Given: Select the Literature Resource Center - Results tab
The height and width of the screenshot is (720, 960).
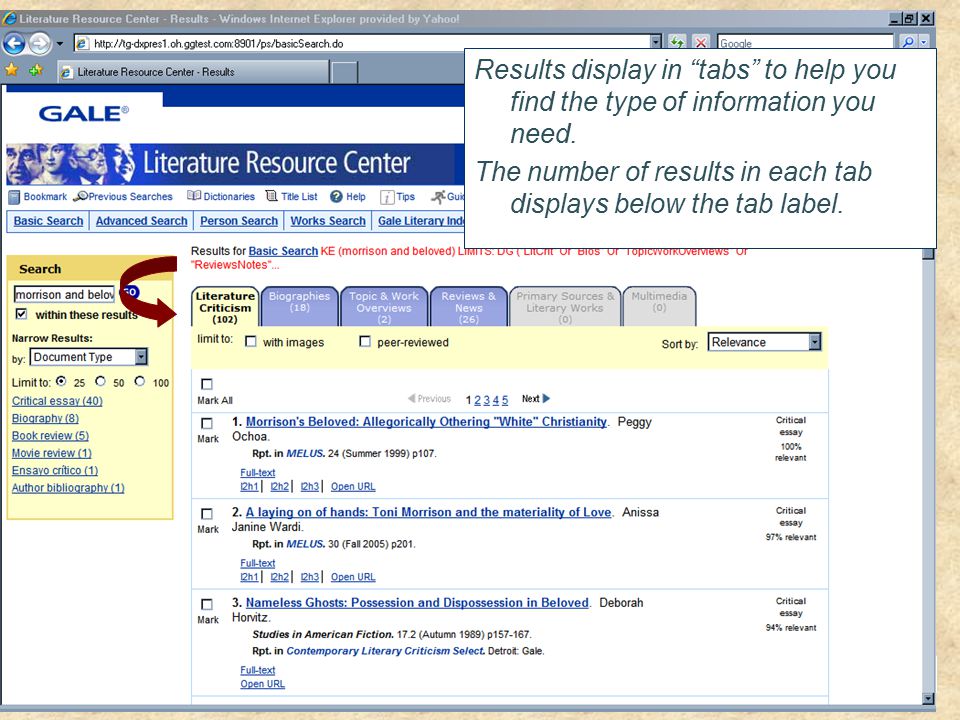Looking at the screenshot, I should 193,72.
